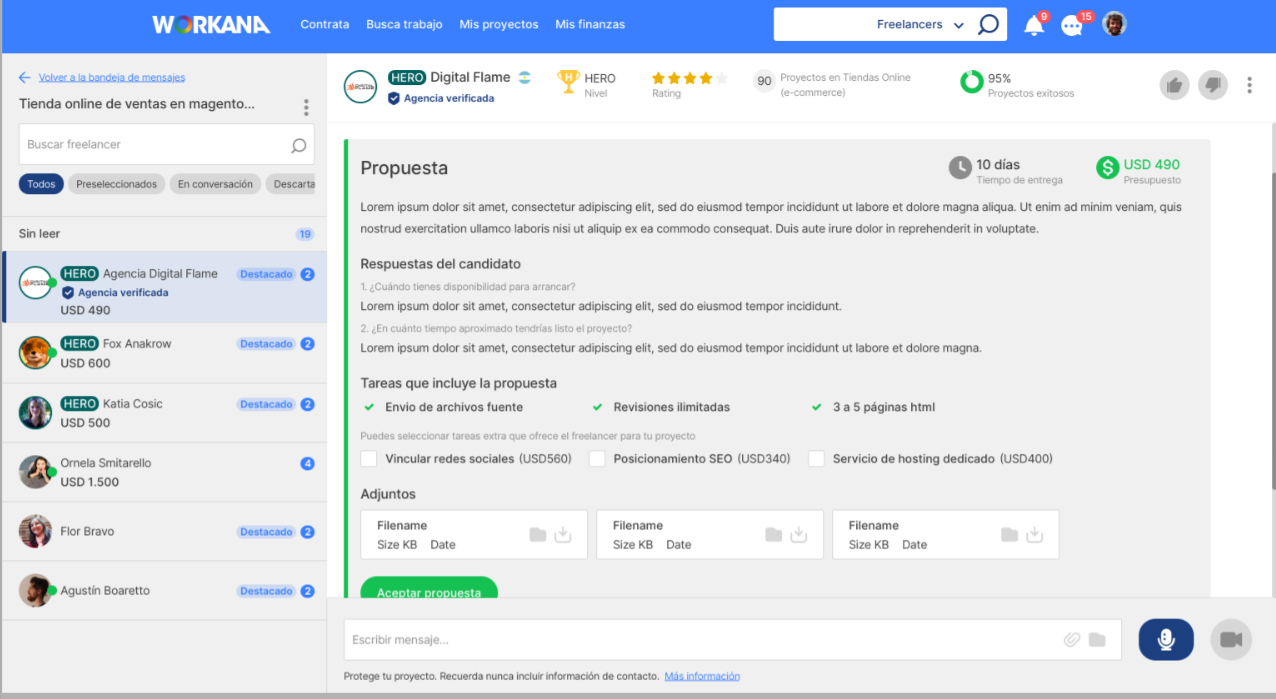Enable the Posicionamiento SEO extra task
The image size is (1276, 699).
pos(597,459)
